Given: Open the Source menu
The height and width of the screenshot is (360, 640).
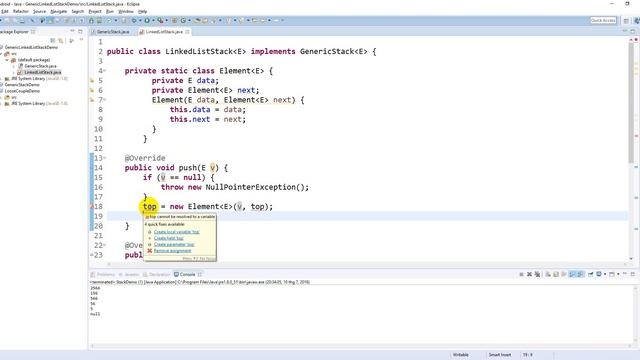Looking at the screenshot, I should (x=39, y=11).
